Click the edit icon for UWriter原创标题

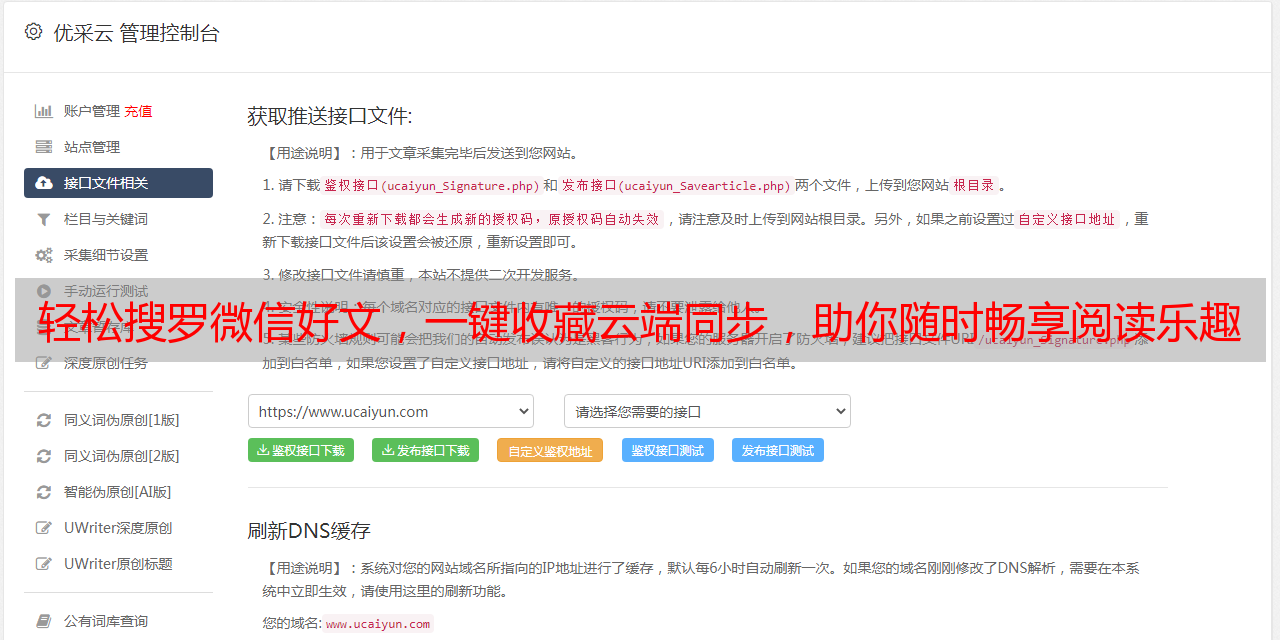[x=44, y=564]
